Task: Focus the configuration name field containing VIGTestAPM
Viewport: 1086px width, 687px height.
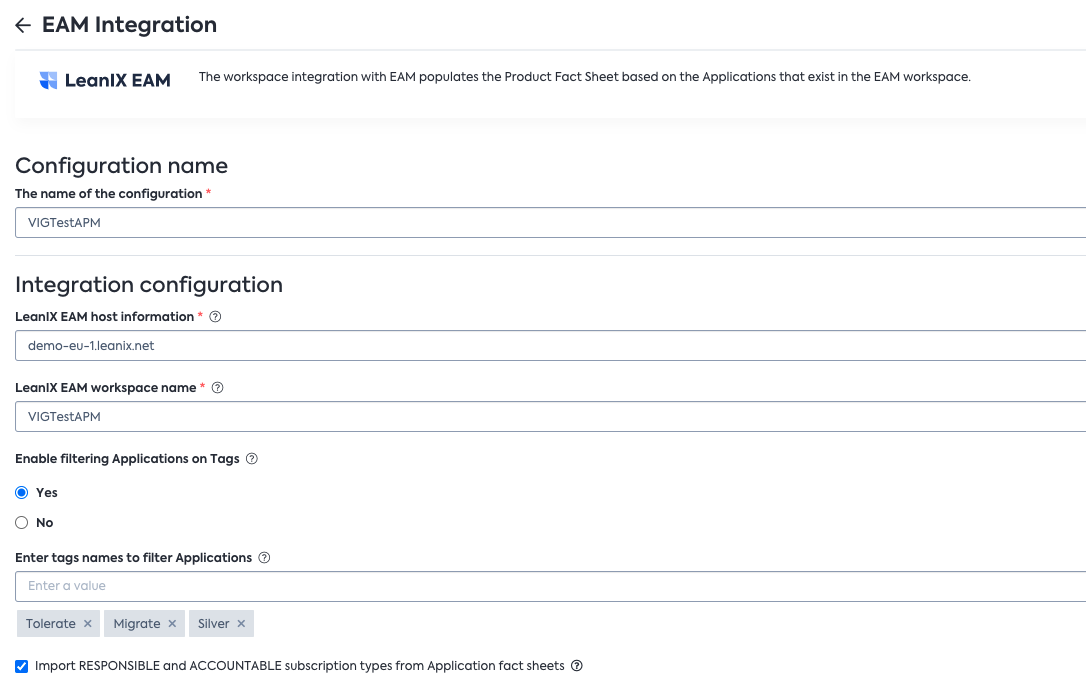Action: 551,222
